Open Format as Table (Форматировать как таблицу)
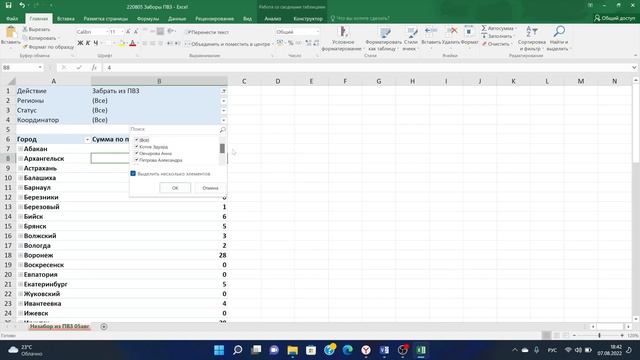This screenshot has width=640, height=360. pyautogui.click(x=383, y=39)
